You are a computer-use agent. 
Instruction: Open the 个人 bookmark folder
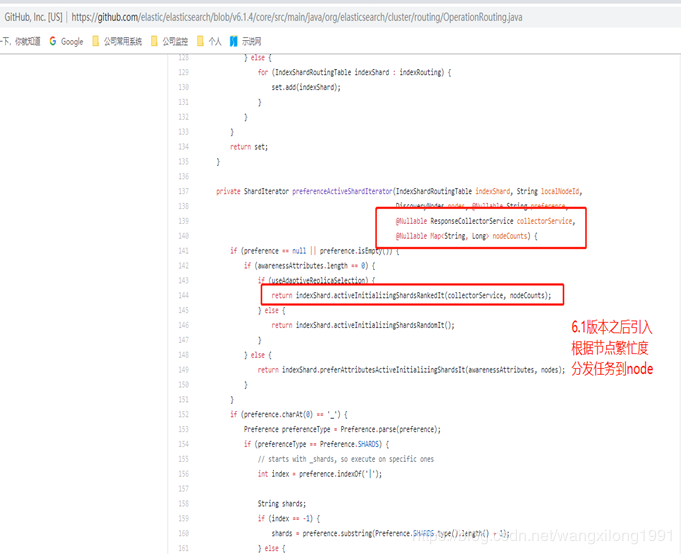point(209,42)
